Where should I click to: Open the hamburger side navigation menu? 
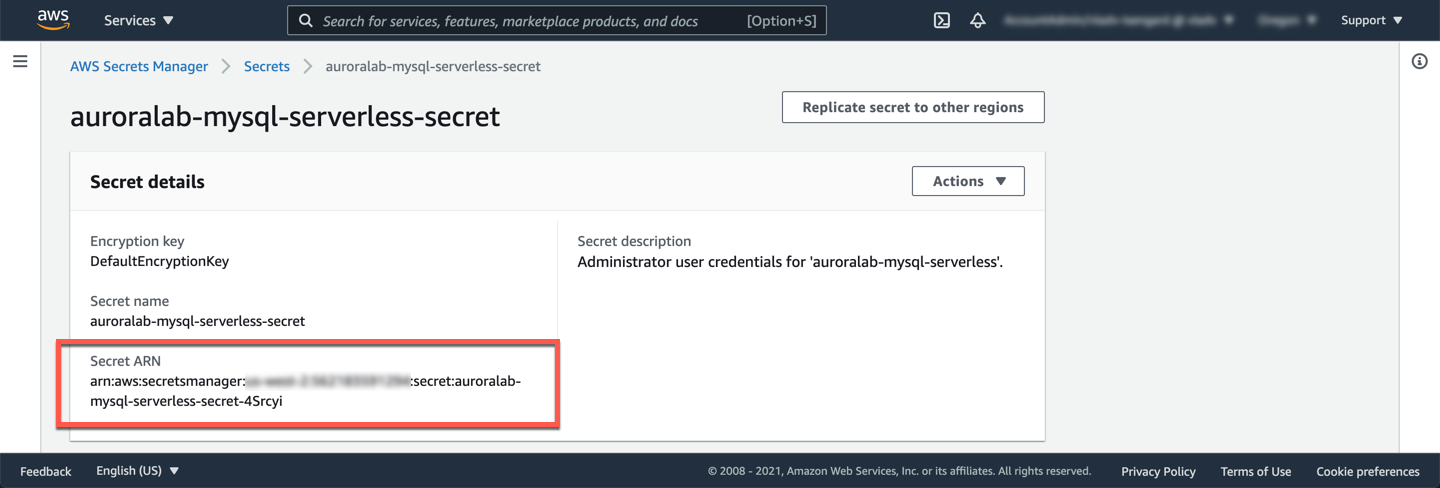[20, 62]
